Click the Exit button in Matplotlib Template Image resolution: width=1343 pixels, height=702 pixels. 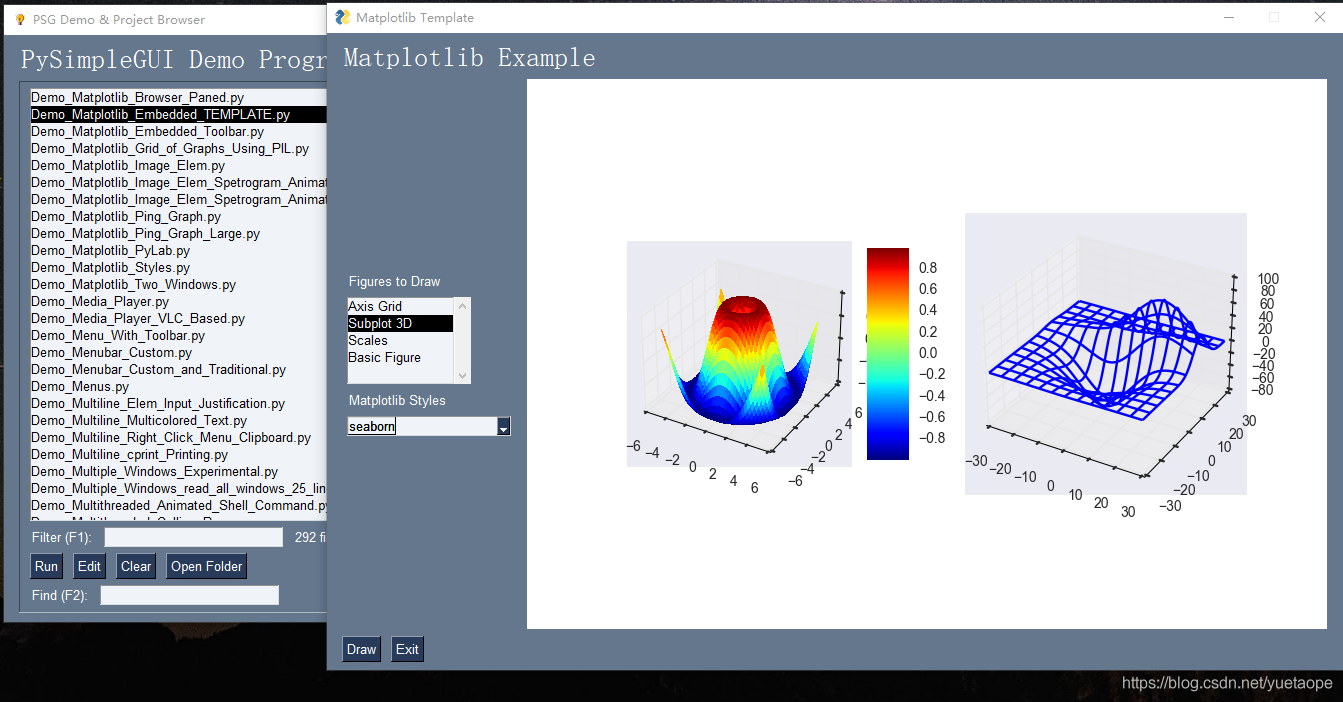[407, 649]
